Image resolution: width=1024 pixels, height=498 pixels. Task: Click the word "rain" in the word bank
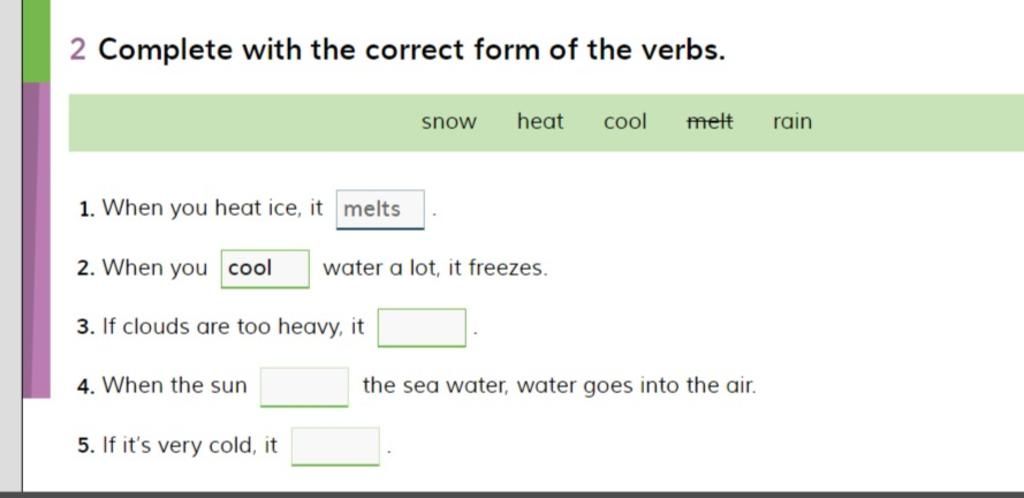[x=792, y=122]
